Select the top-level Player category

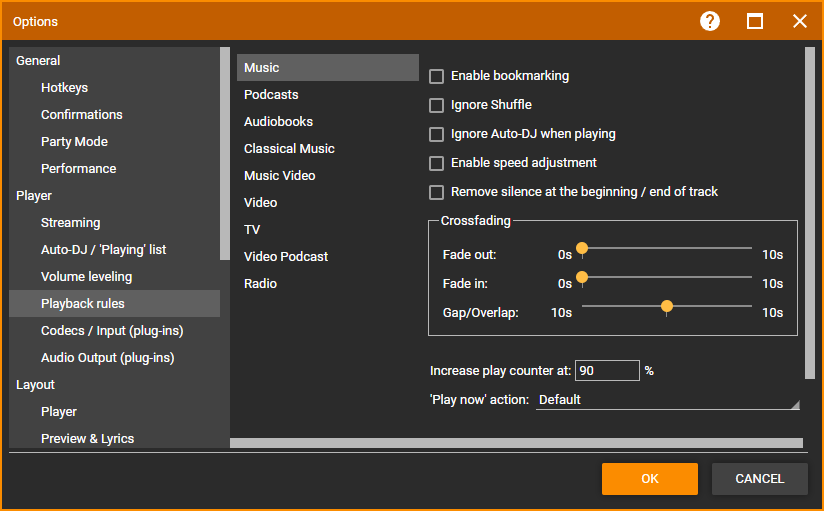(115, 196)
